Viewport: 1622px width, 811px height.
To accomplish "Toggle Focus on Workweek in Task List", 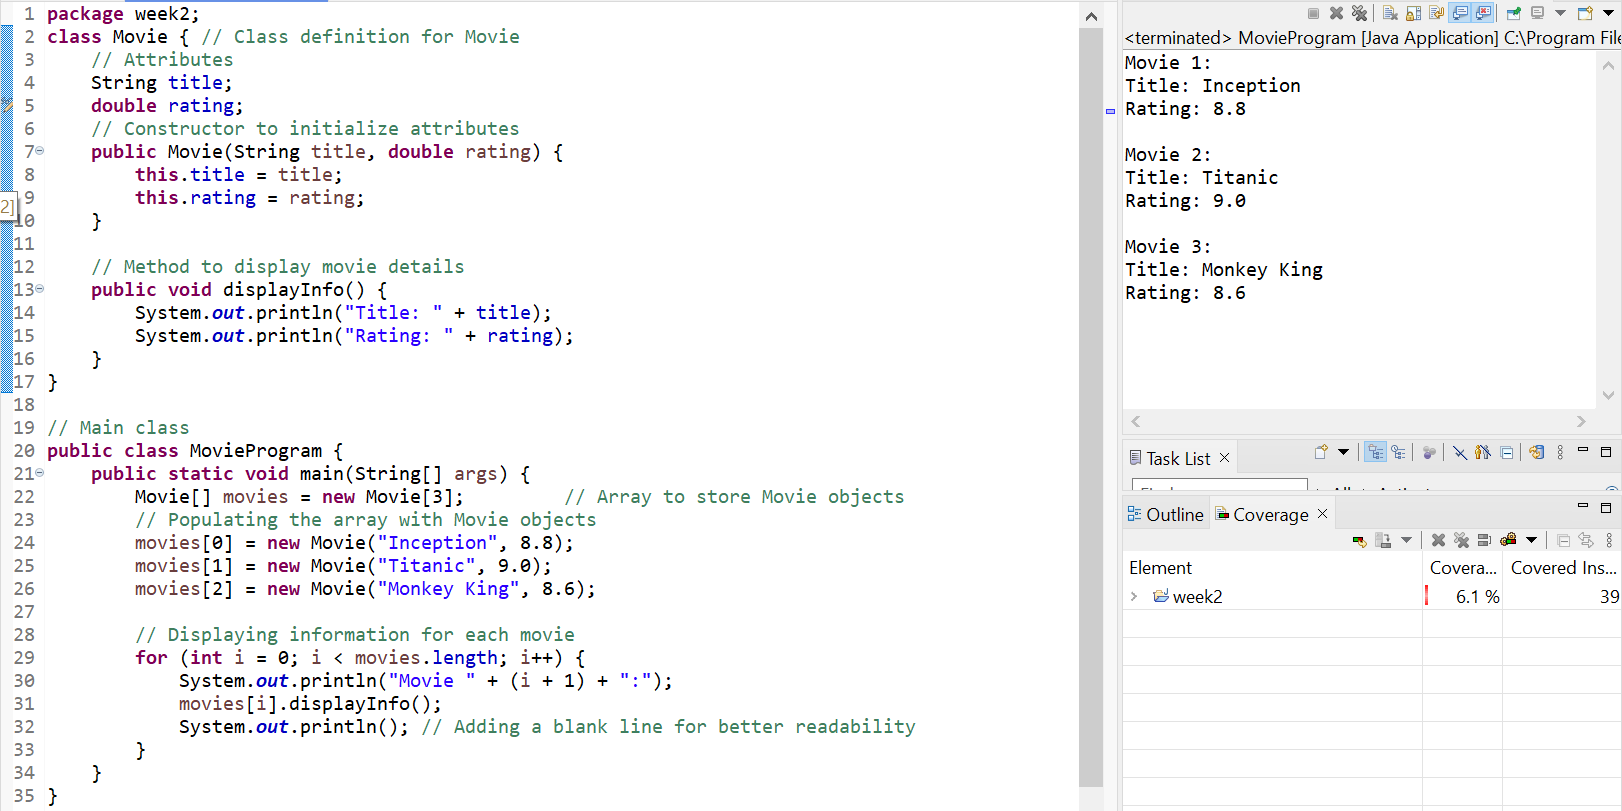I will (1429, 452).
